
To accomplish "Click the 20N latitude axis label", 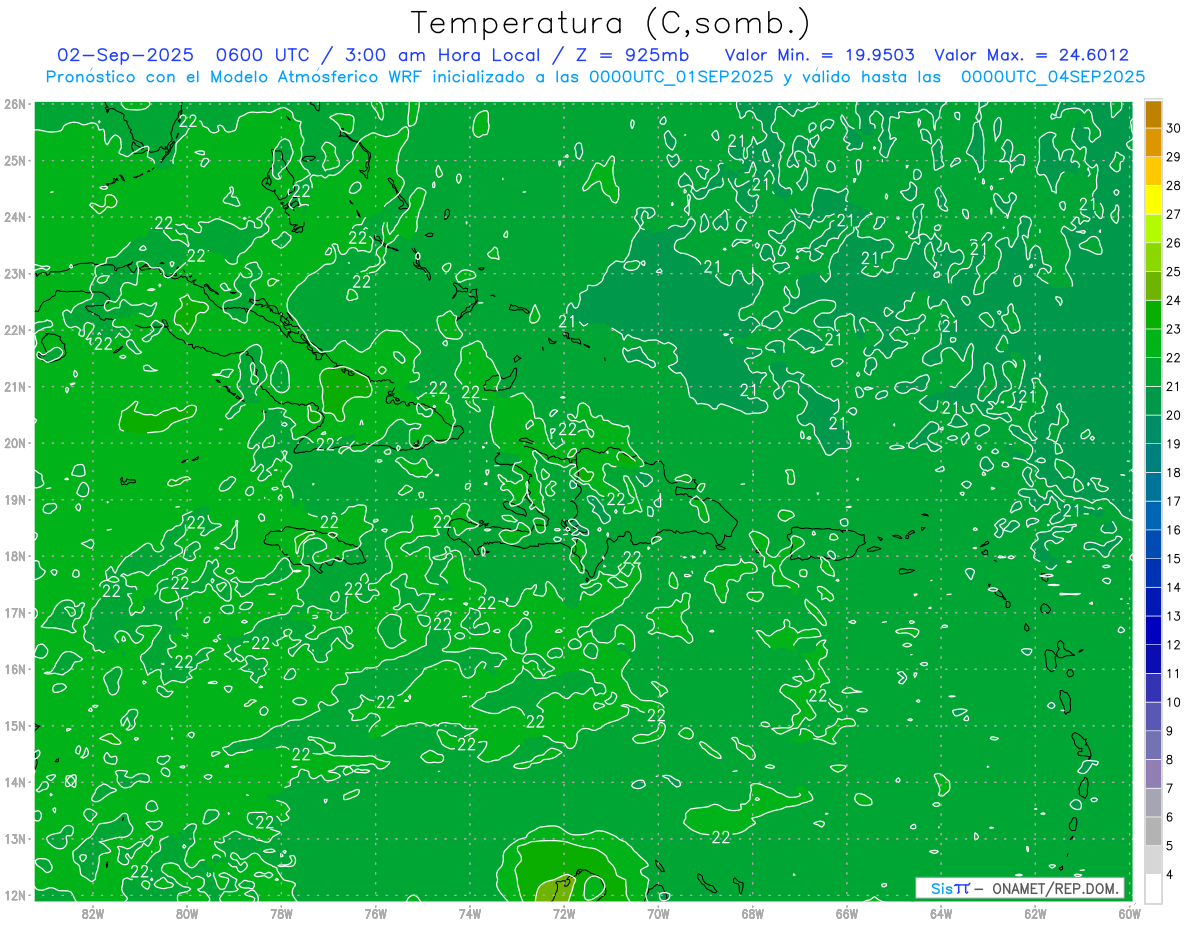I will pyautogui.click(x=15, y=443).
